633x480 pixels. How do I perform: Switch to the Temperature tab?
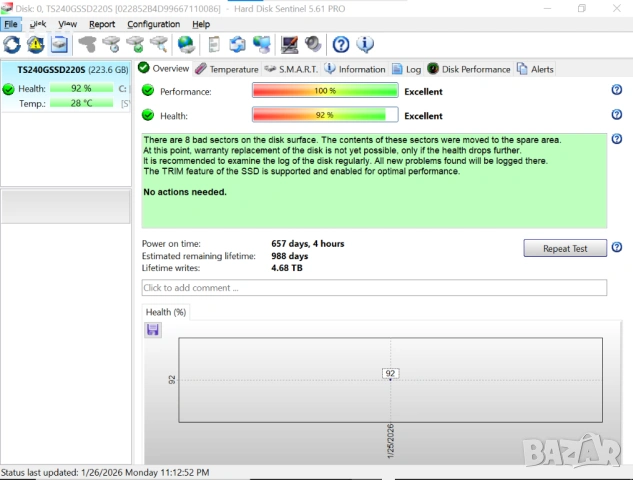(x=227, y=69)
